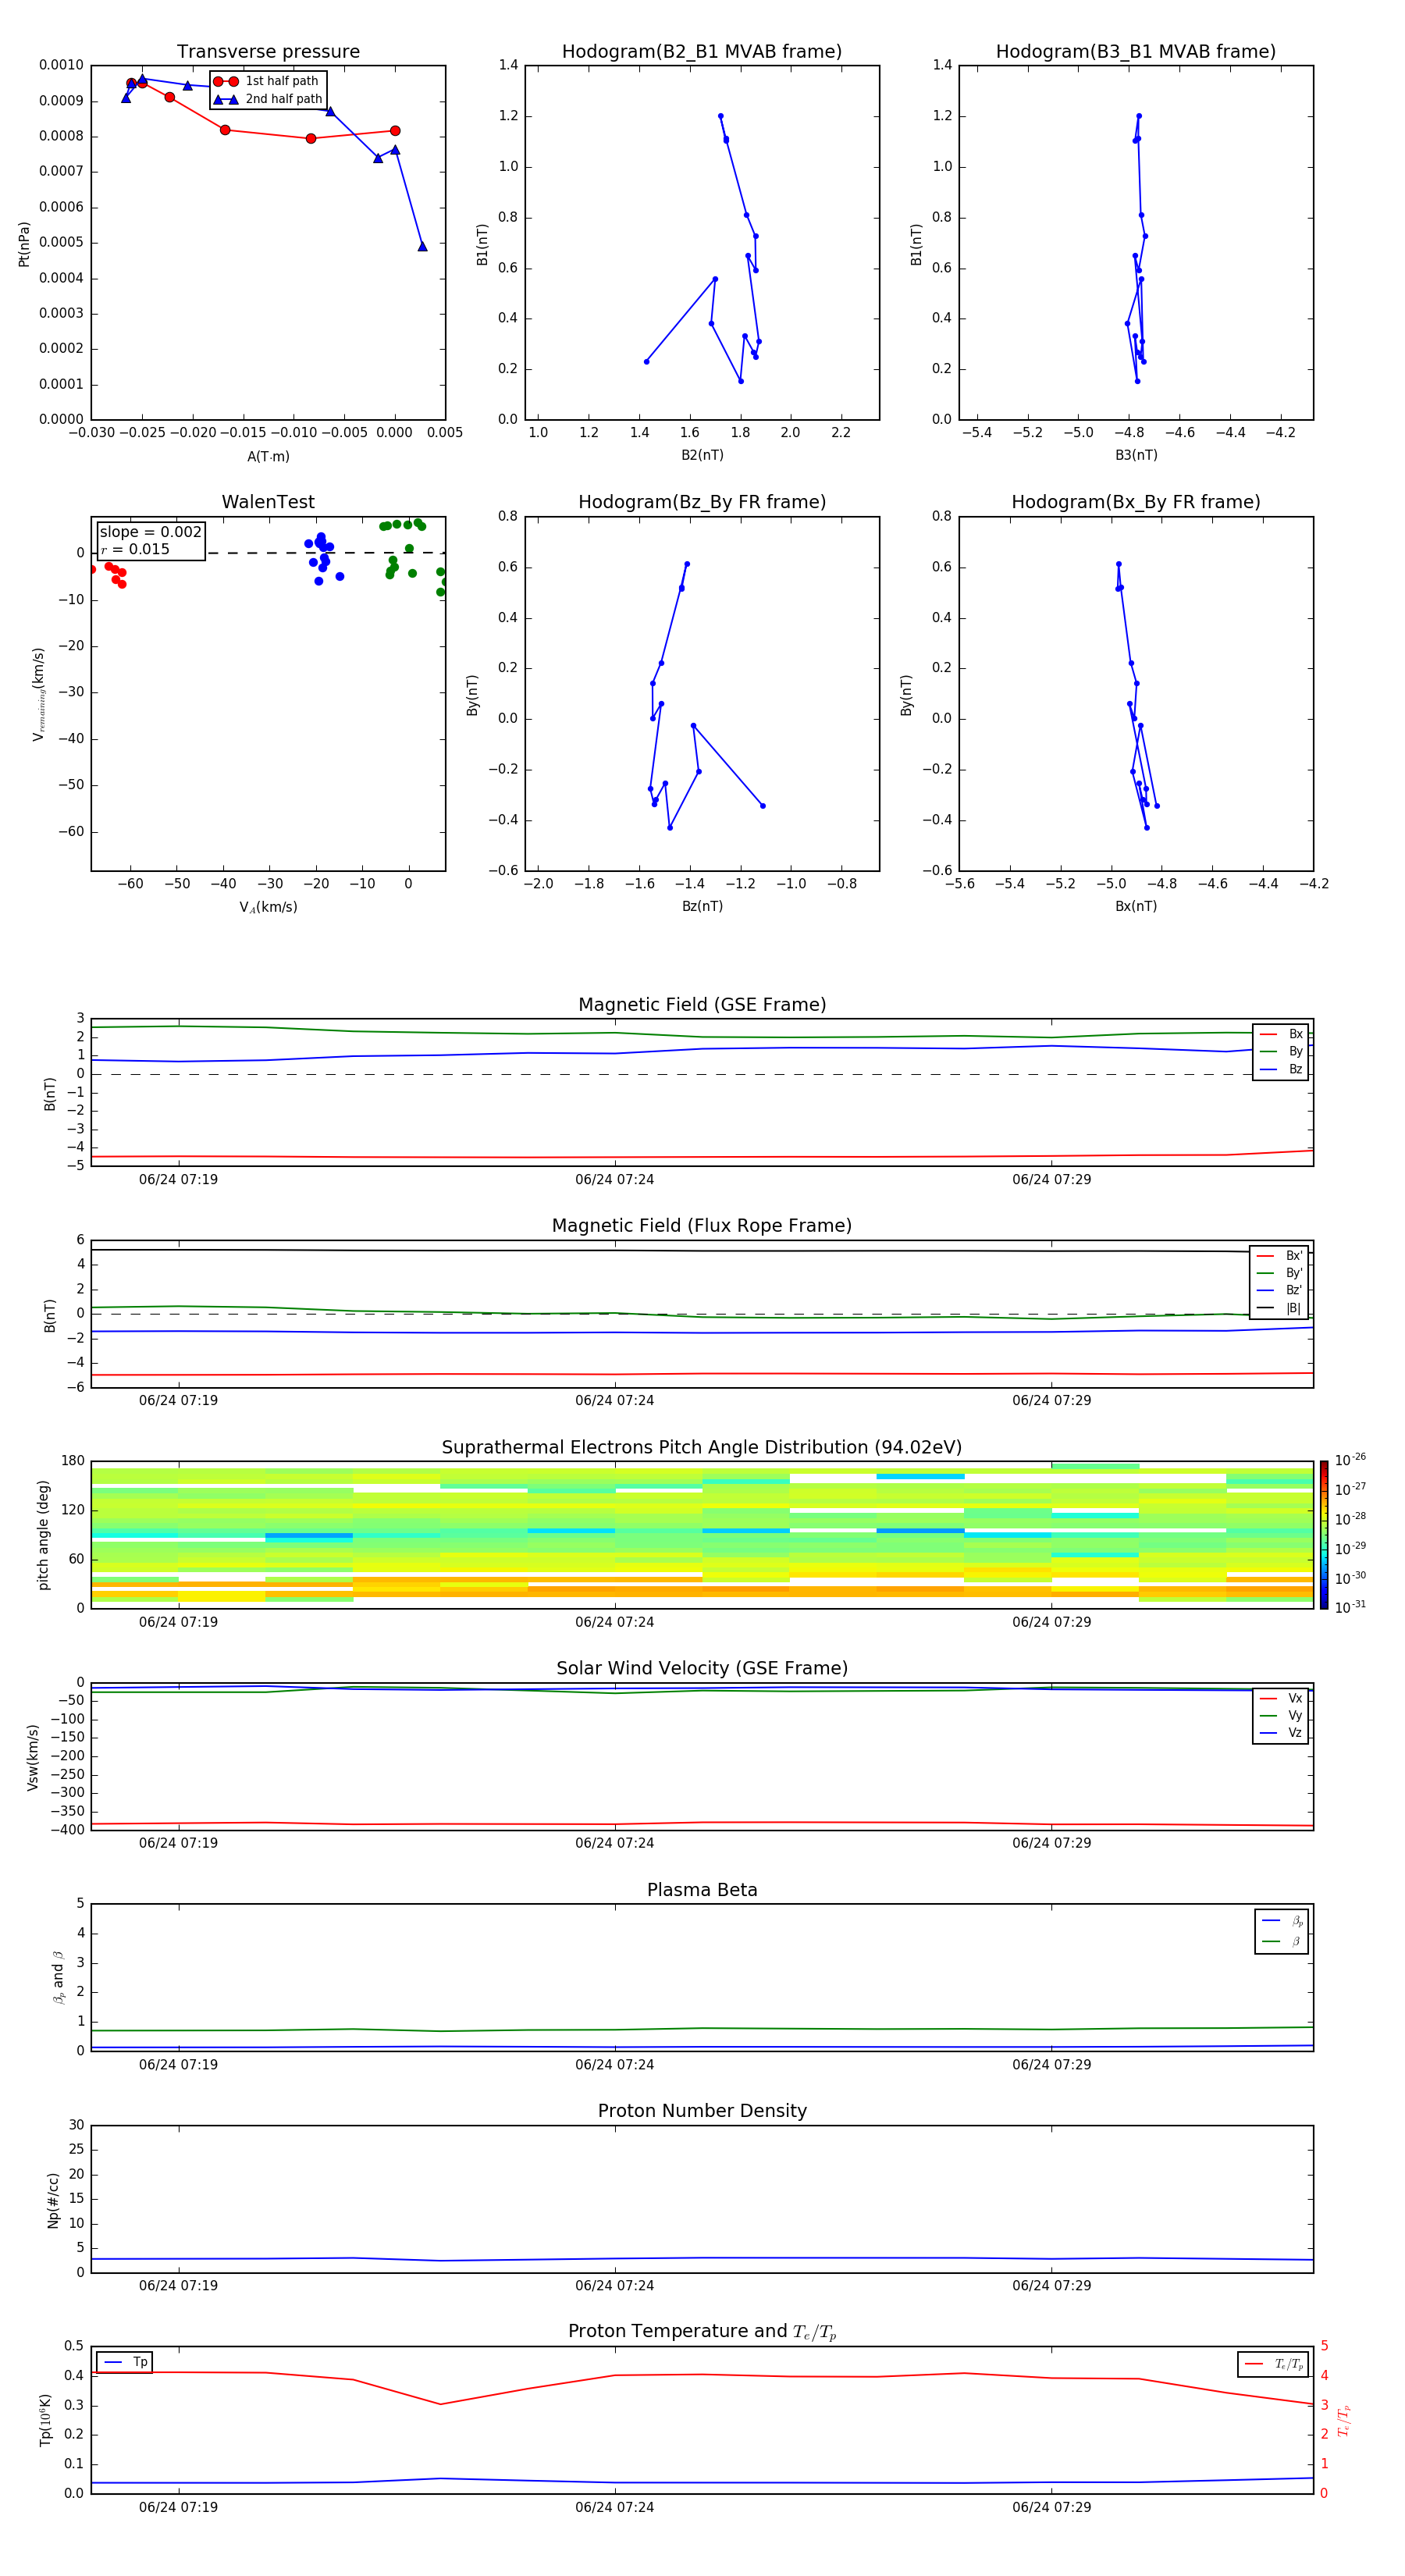Click the 'Proton Number Density' title
The width and height of the screenshot is (1405, 2576).
(x=702, y=2111)
